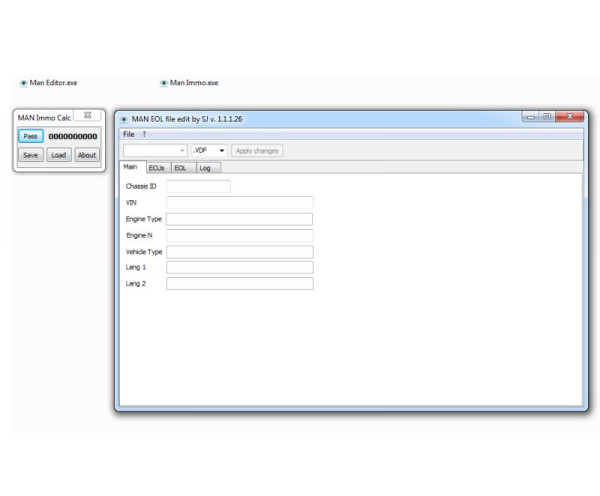Screen dimensions: 600x496
Task: Close the MAN EOL file edit window
Action: point(570,117)
